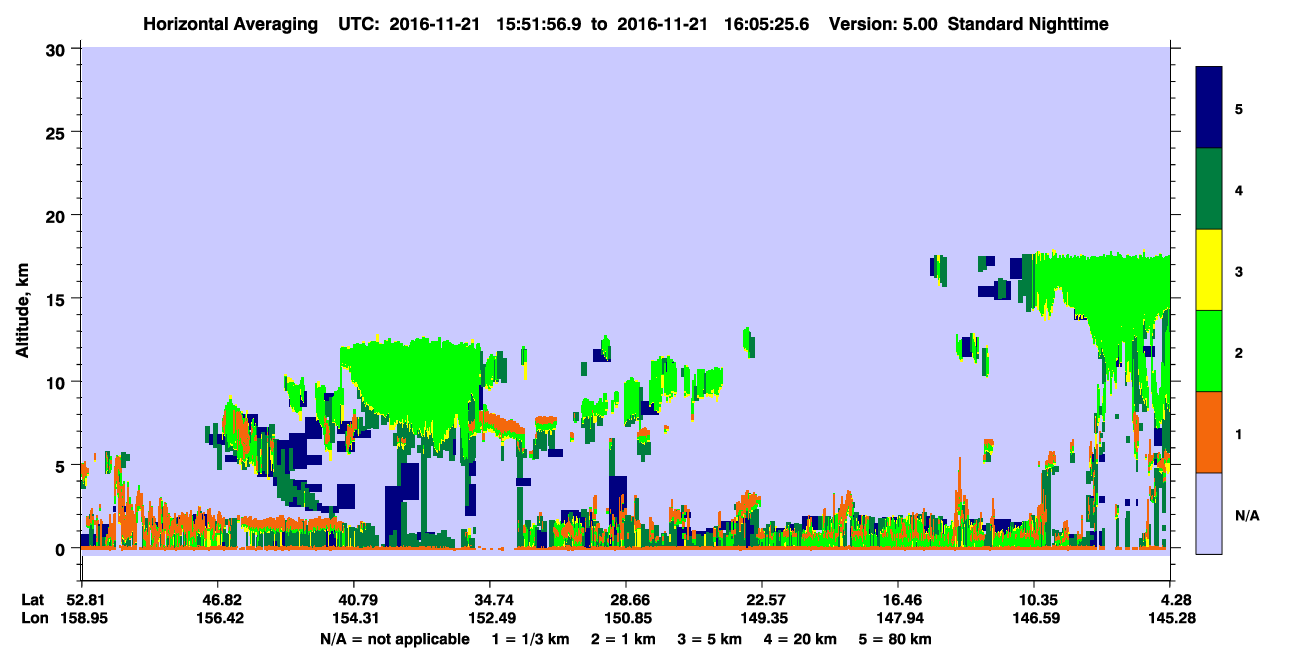The height and width of the screenshot is (667, 1300).
Task: Click the 'Lat' row label
Action: click(32, 600)
